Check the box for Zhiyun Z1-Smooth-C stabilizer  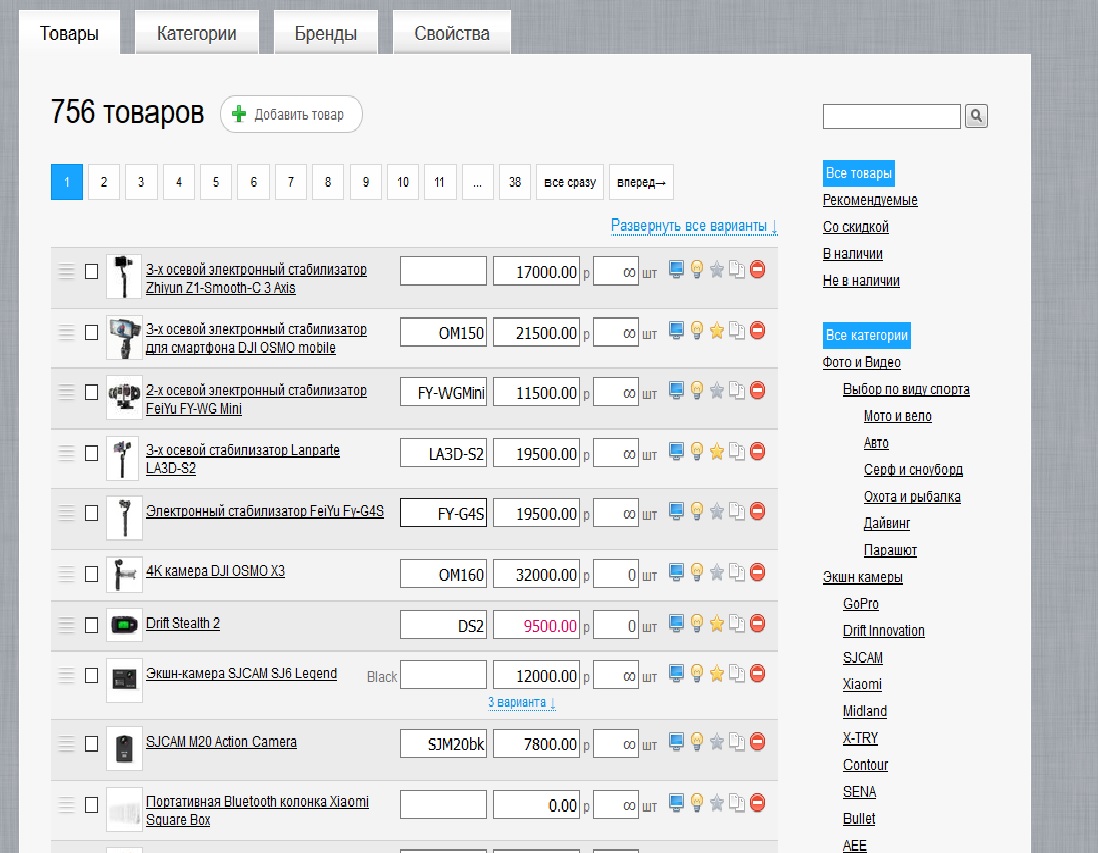coord(91,271)
